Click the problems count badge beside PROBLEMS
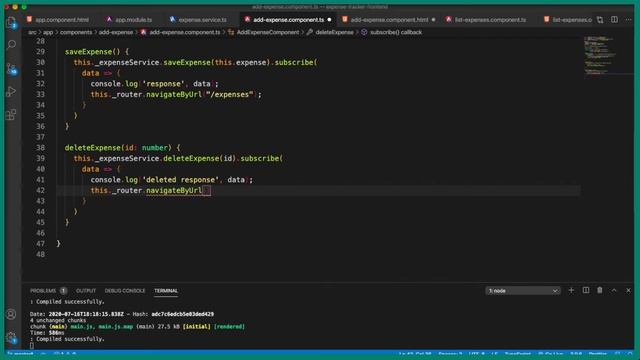The width and height of the screenshot is (640, 360). pos(63,291)
